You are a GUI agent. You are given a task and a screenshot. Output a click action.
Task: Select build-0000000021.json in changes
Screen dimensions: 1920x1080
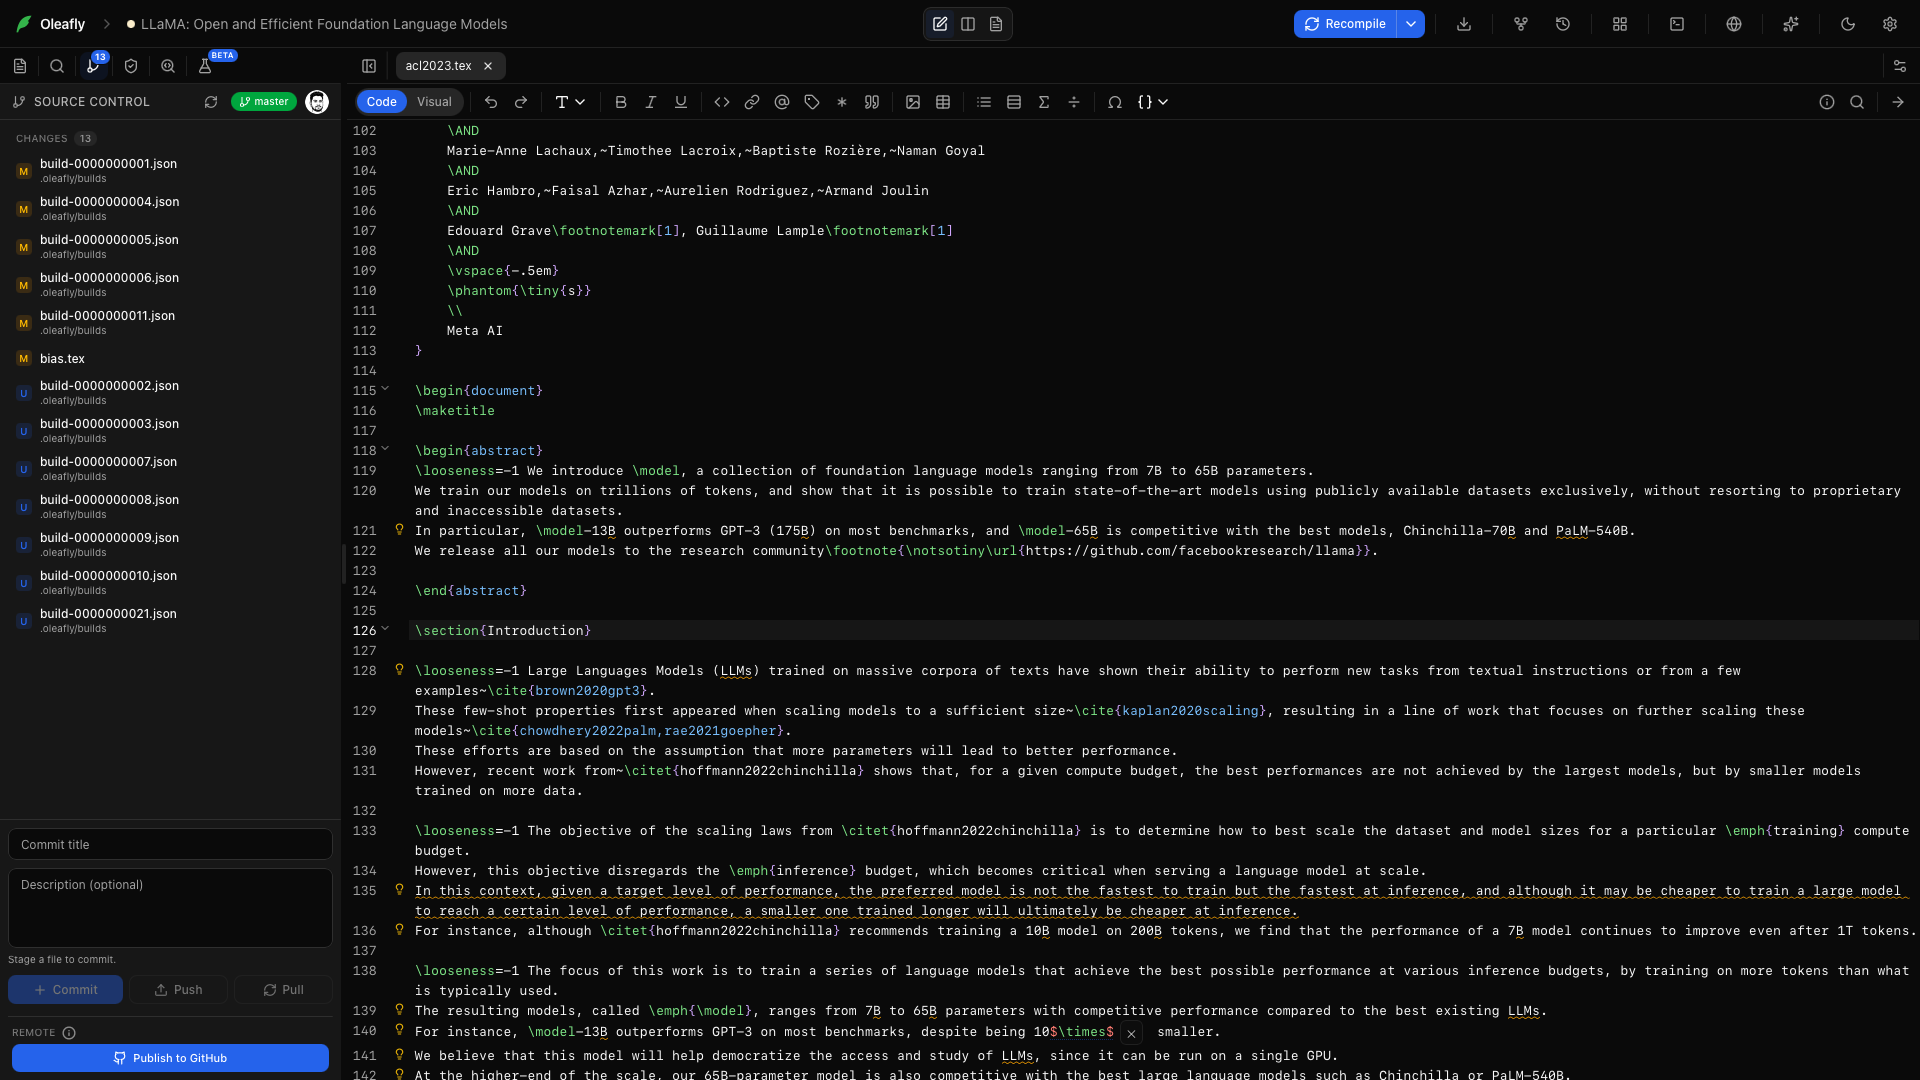170,621
